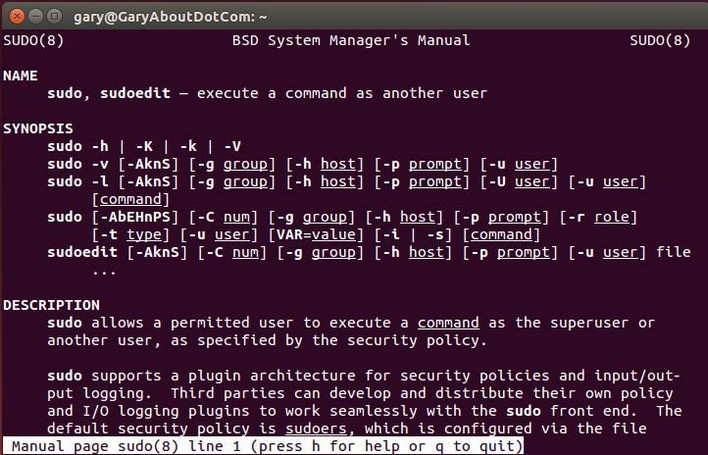
Task: Click the SUDO(8) header at top right
Action: tap(660, 40)
